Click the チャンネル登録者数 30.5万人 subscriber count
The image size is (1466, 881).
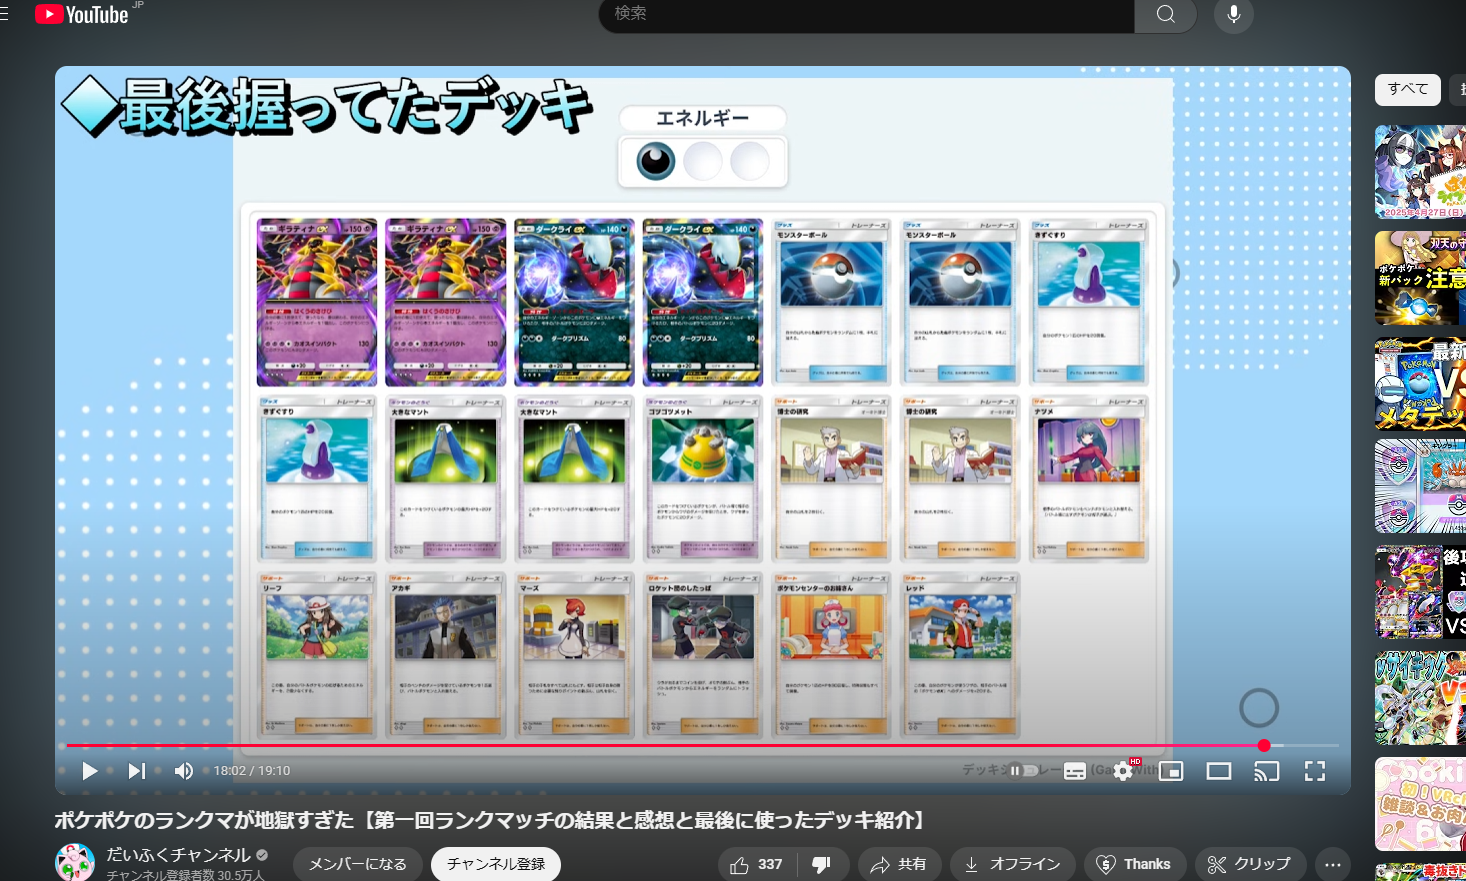click(x=185, y=875)
